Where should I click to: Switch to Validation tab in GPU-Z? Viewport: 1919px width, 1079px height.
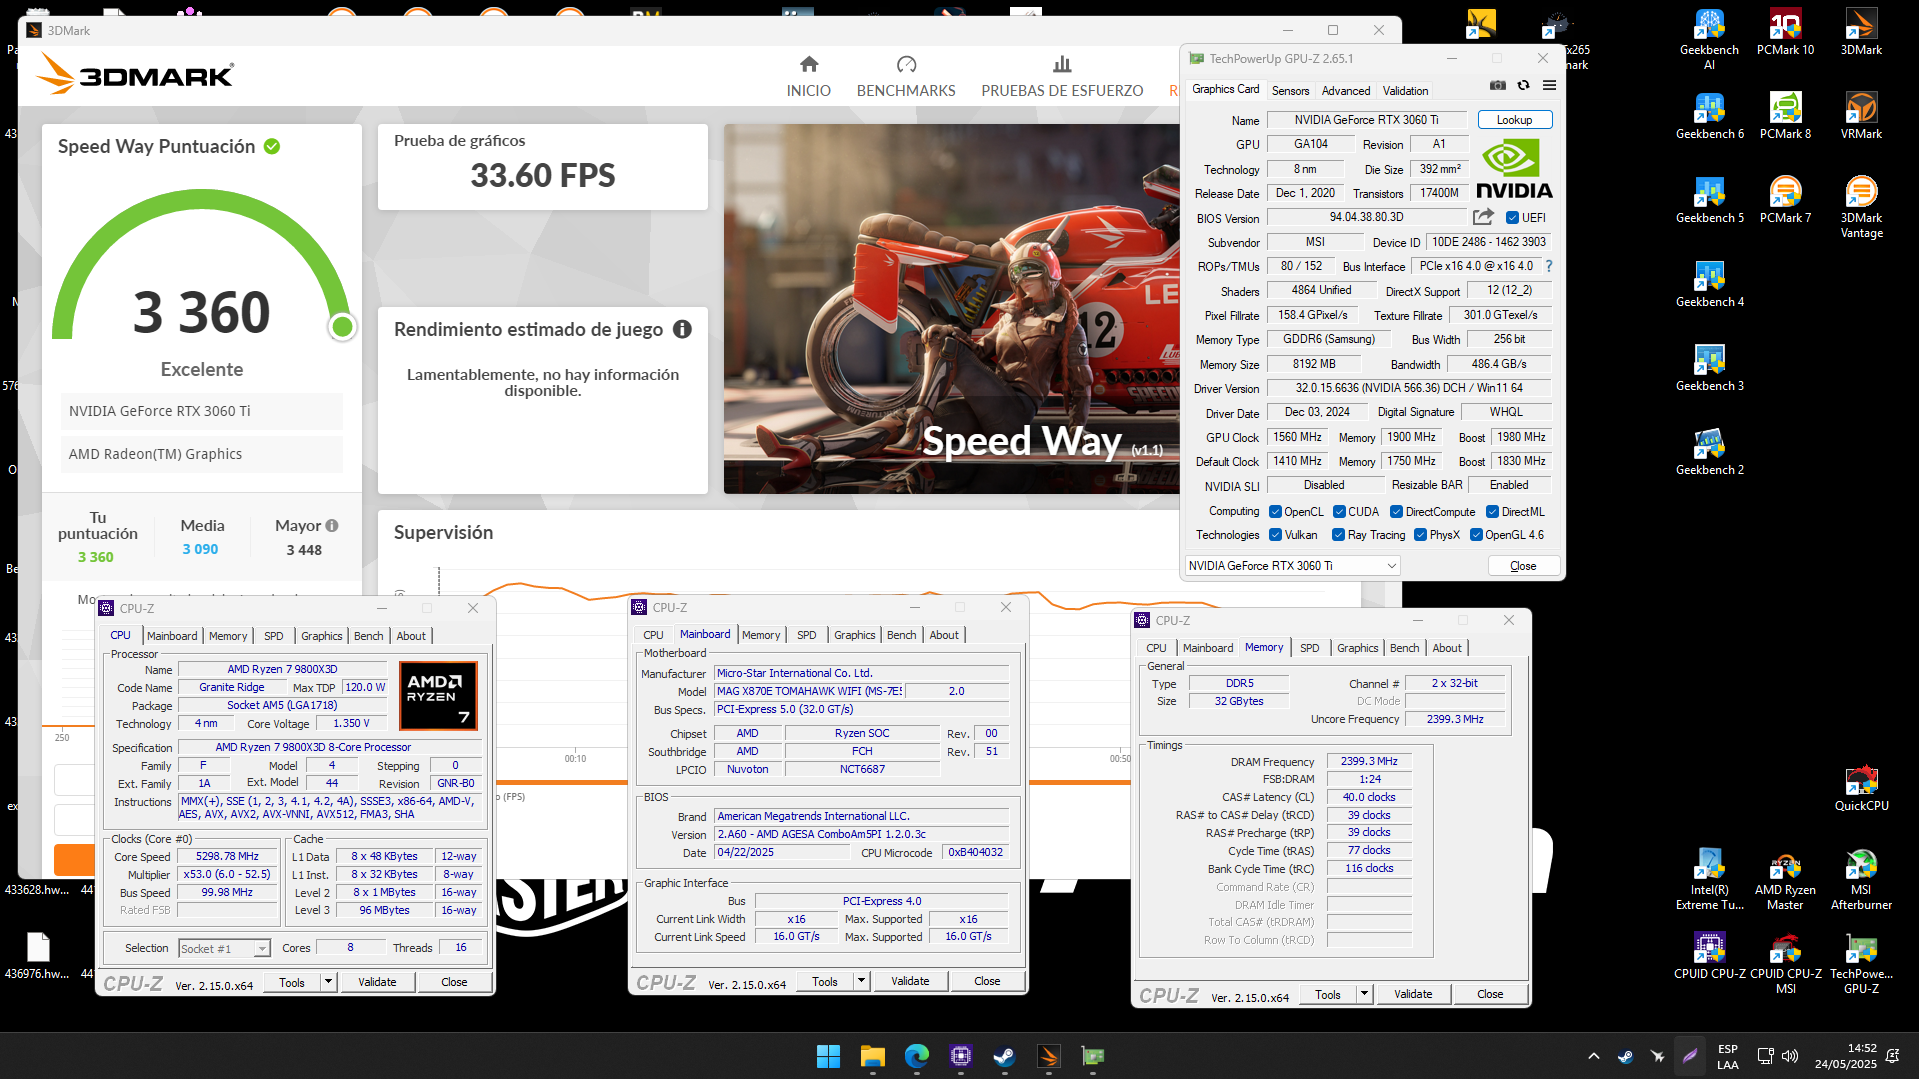1405,91
